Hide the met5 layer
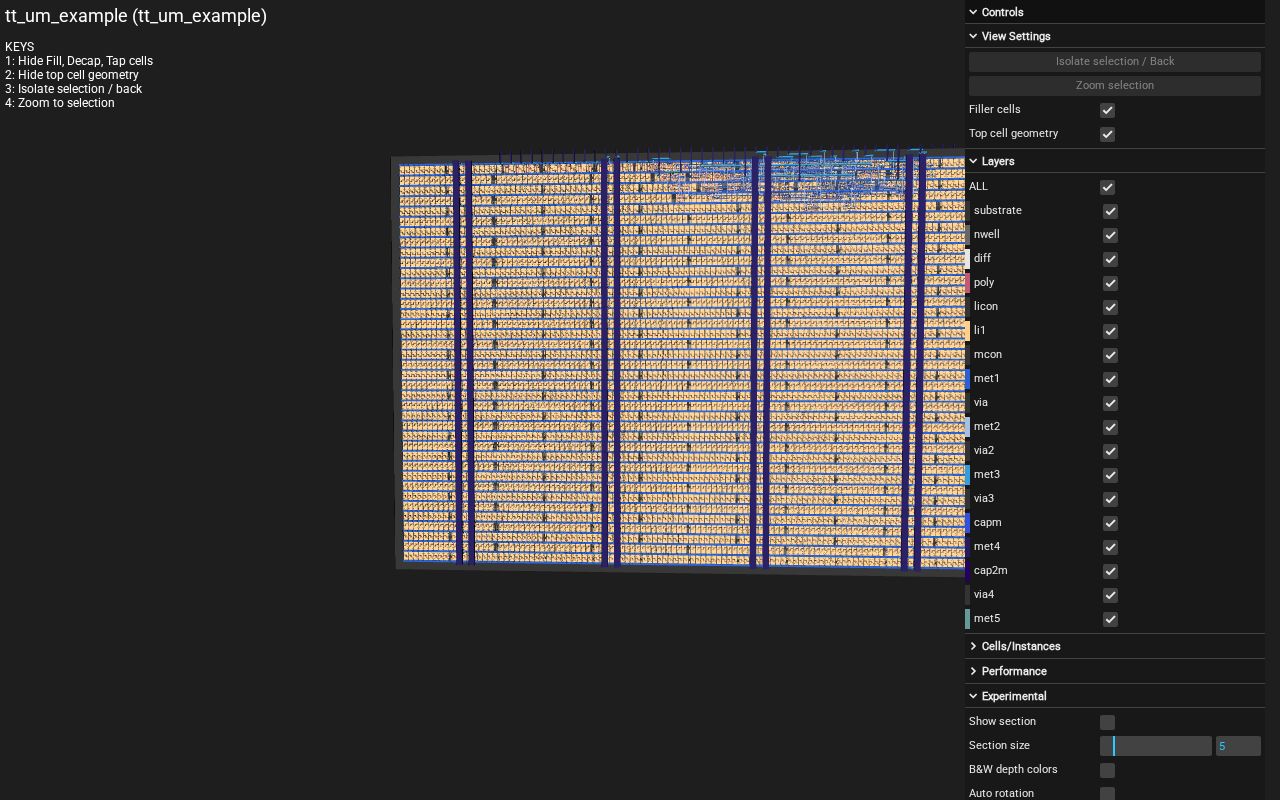This screenshot has width=1280, height=800. click(1110, 619)
